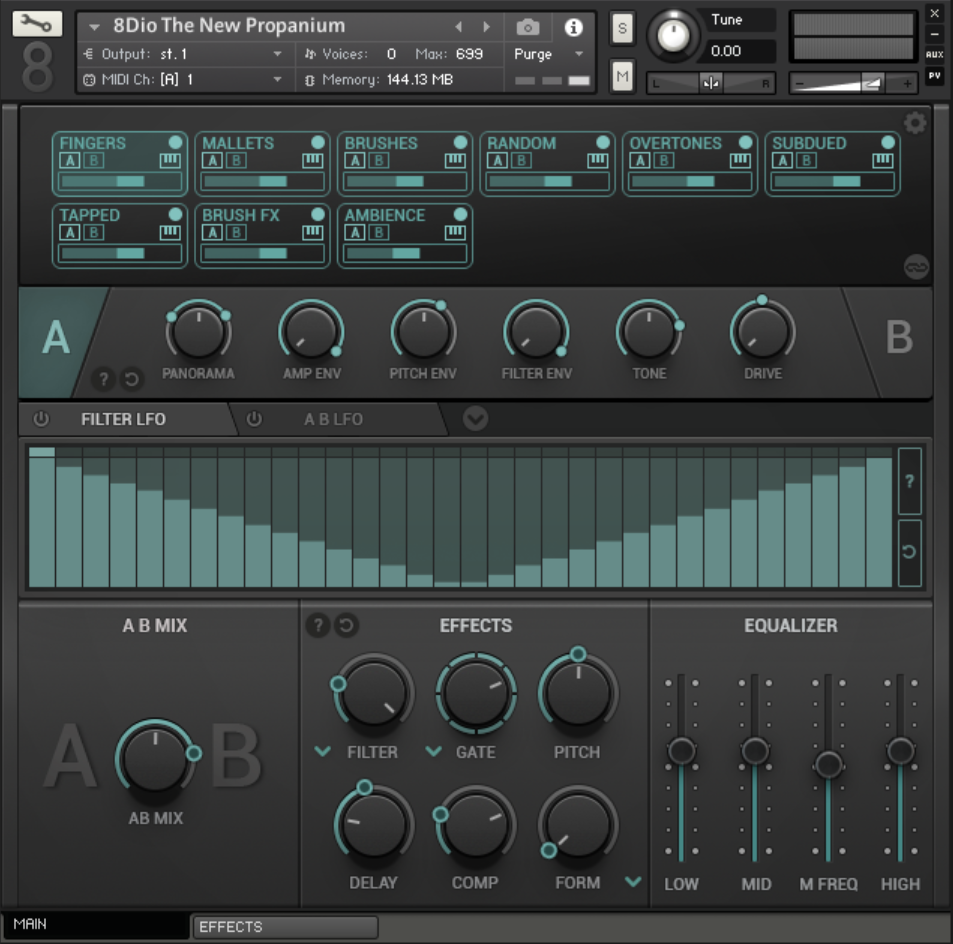Click the Max voices value 699

coord(469,54)
